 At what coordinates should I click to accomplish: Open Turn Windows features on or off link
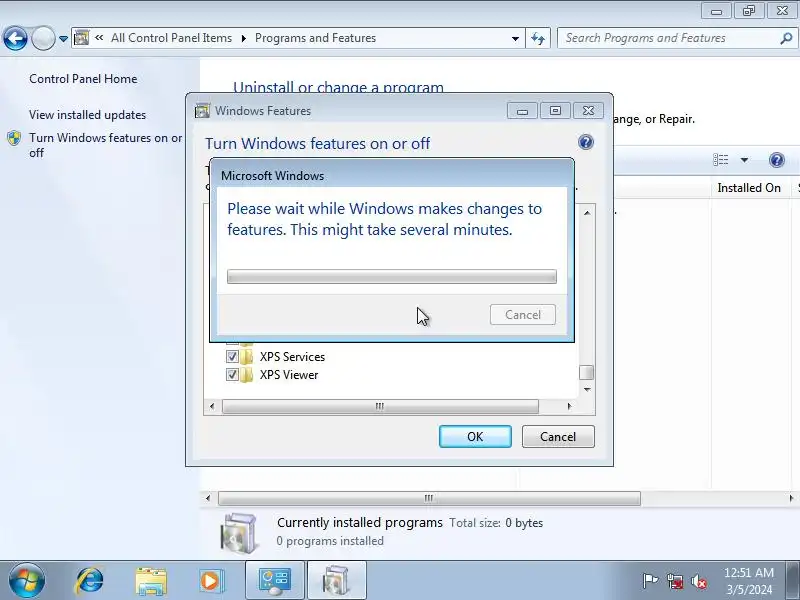[105, 145]
